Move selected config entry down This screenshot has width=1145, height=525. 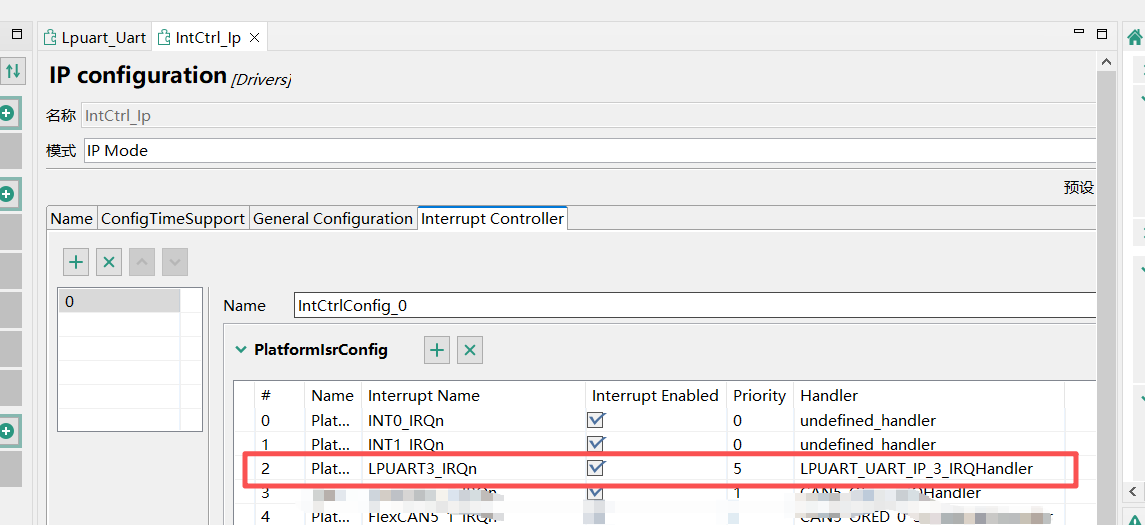point(175,262)
